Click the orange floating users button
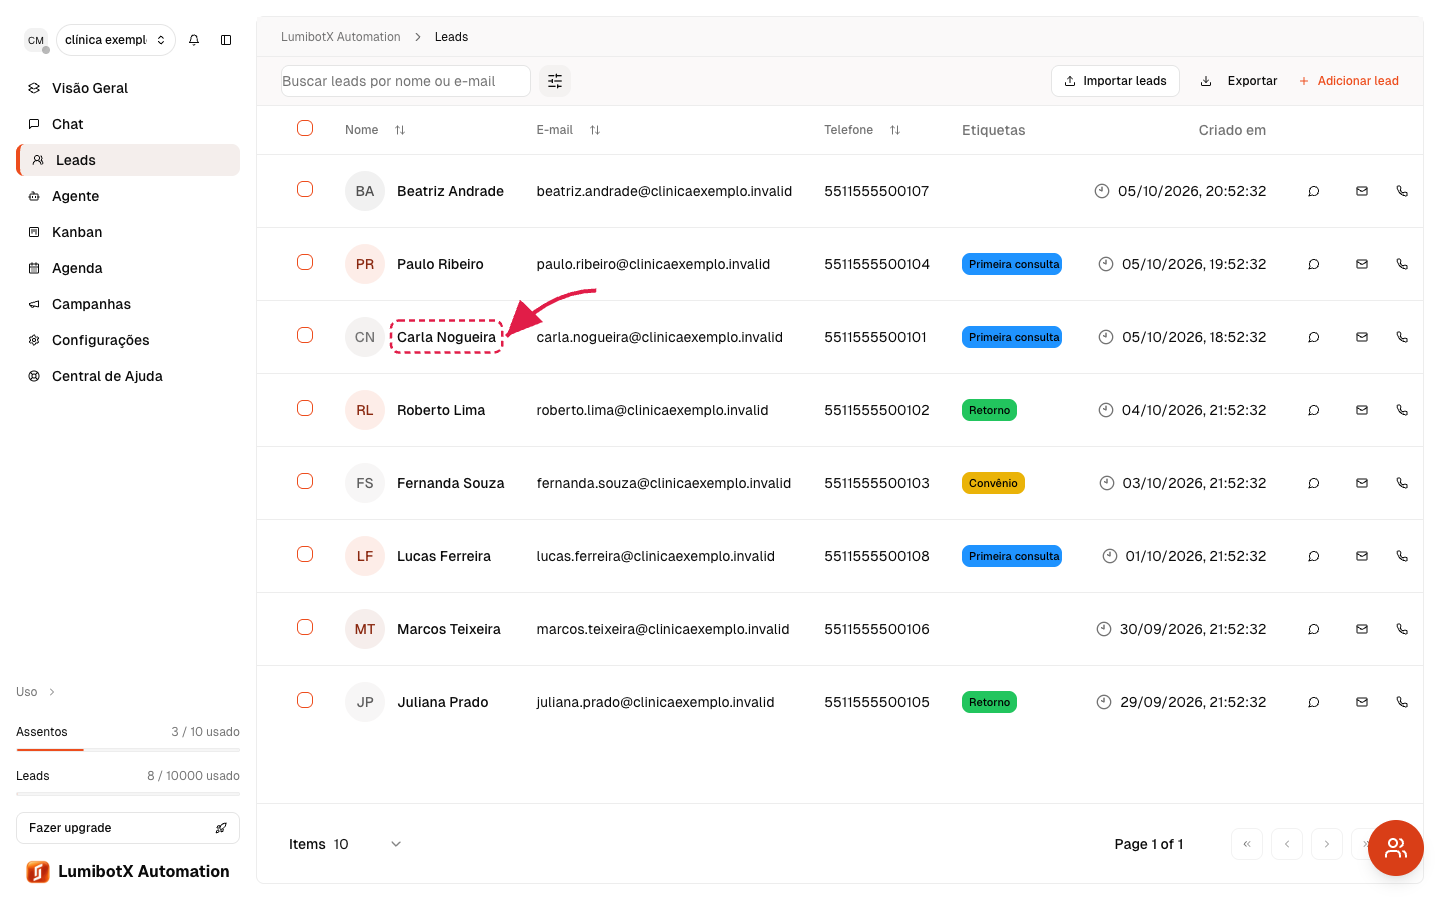This screenshot has height=900, width=1440. [1396, 848]
